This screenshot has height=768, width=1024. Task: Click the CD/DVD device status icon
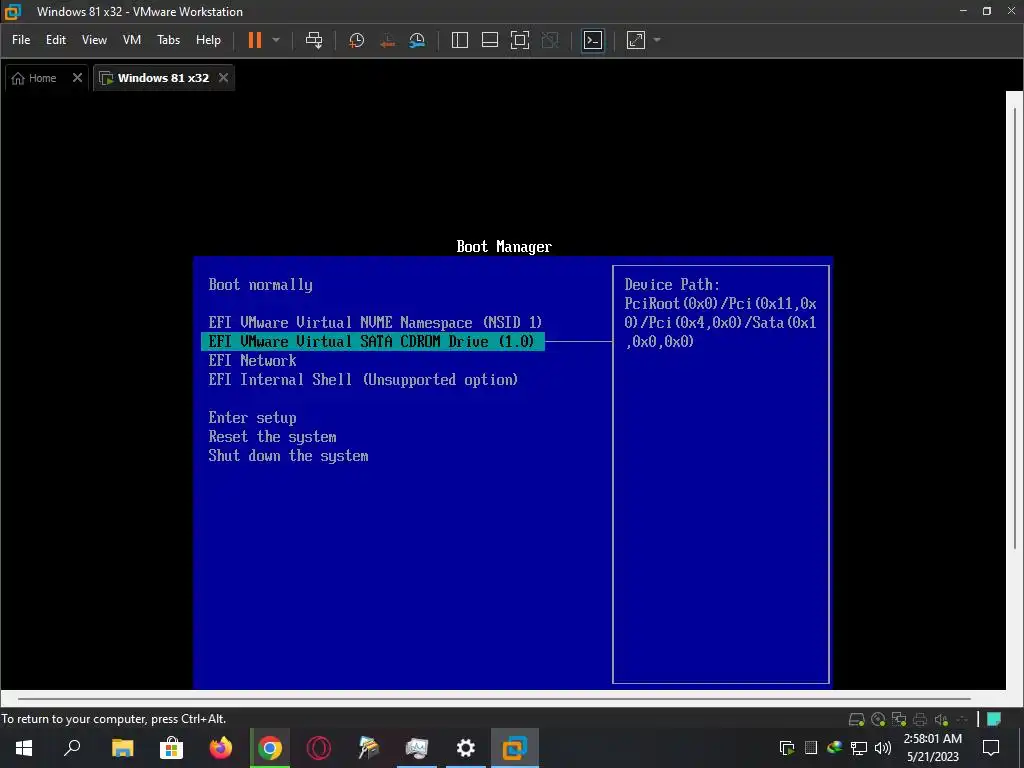pyautogui.click(x=878, y=720)
